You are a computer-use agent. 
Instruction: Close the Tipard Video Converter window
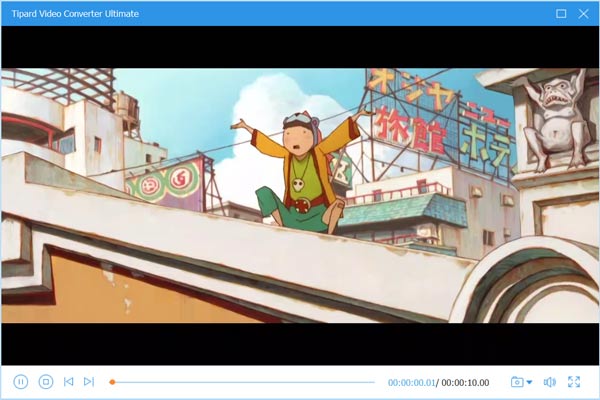click(x=583, y=14)
